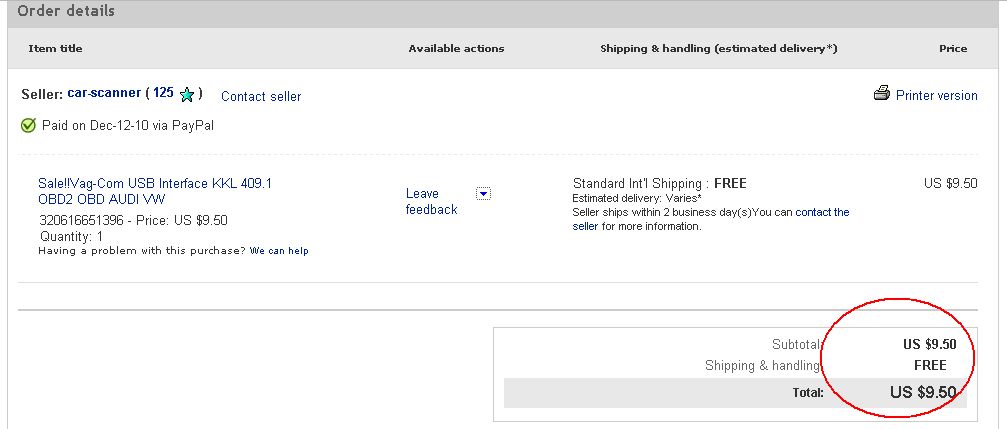Click the Shipping & handling column header

tap(719, 48)
